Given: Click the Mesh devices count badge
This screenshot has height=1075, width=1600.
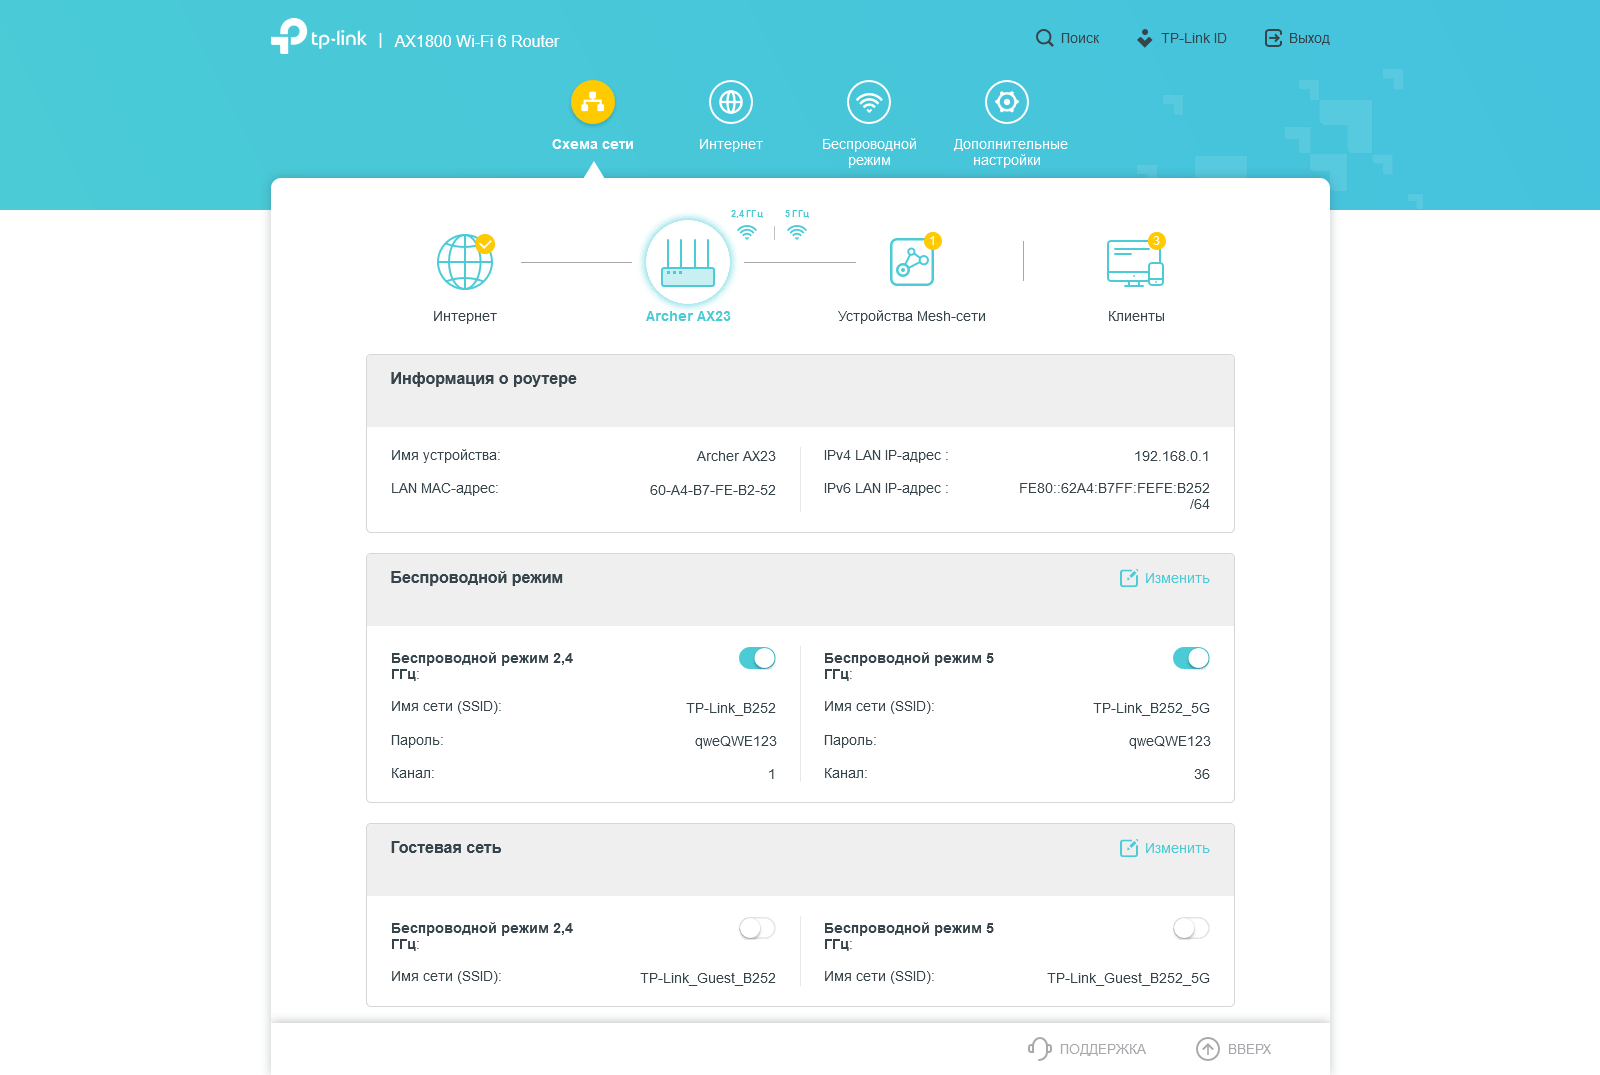Looking at the screenshot, I should pos(932,241).
